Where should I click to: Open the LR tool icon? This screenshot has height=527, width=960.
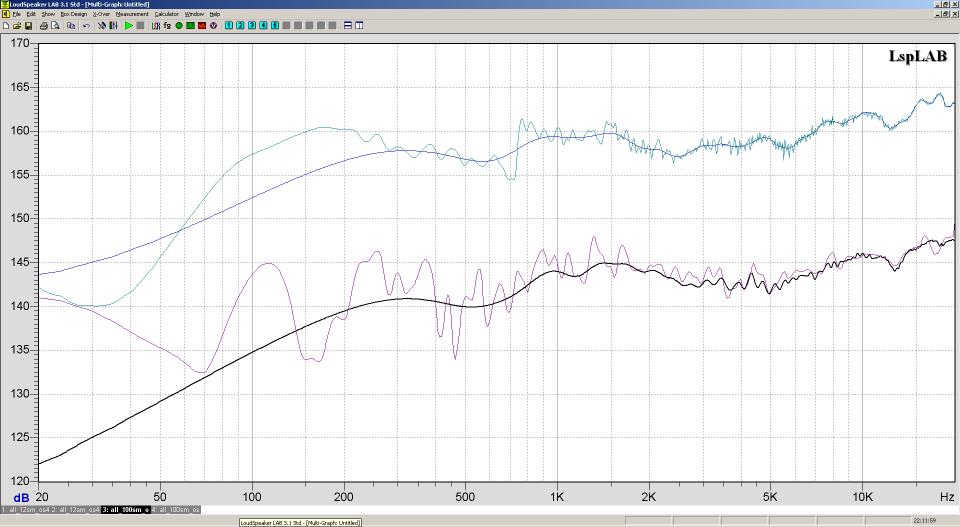(156, 26)
